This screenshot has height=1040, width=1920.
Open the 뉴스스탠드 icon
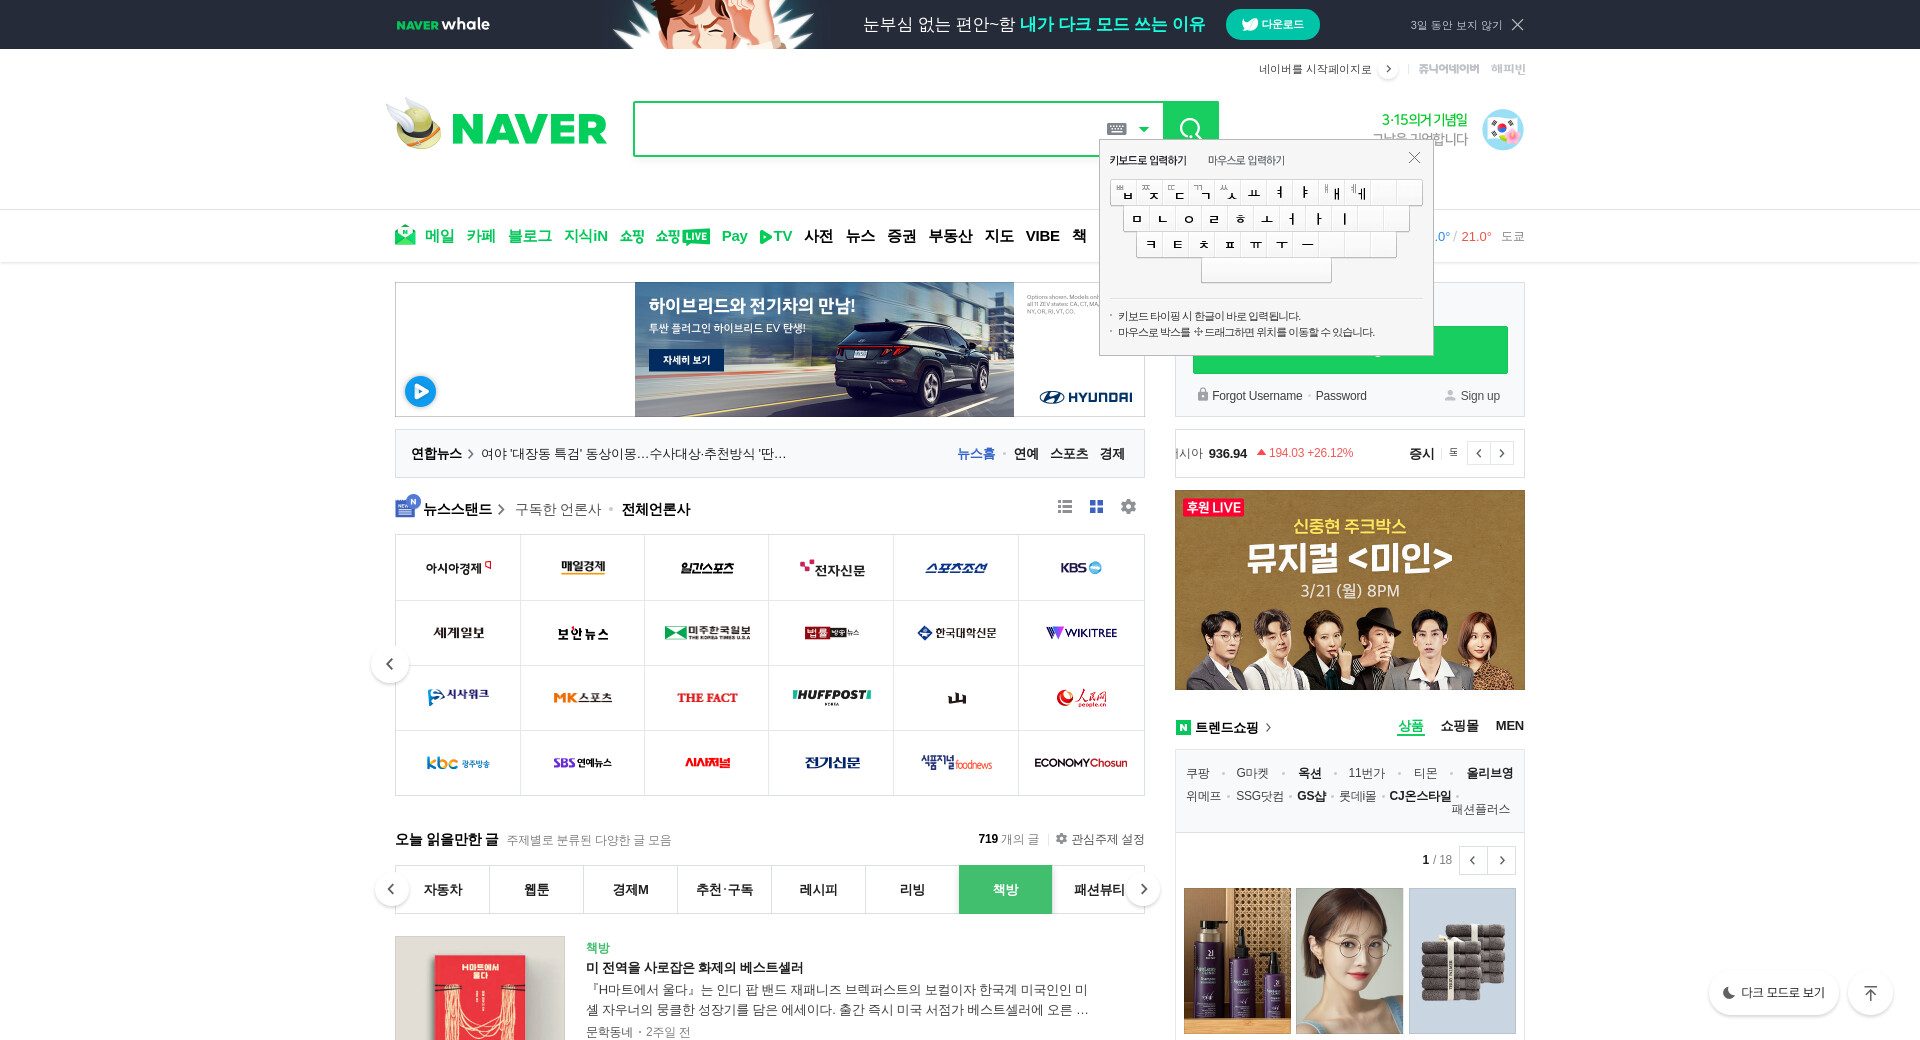pos(406,507)
